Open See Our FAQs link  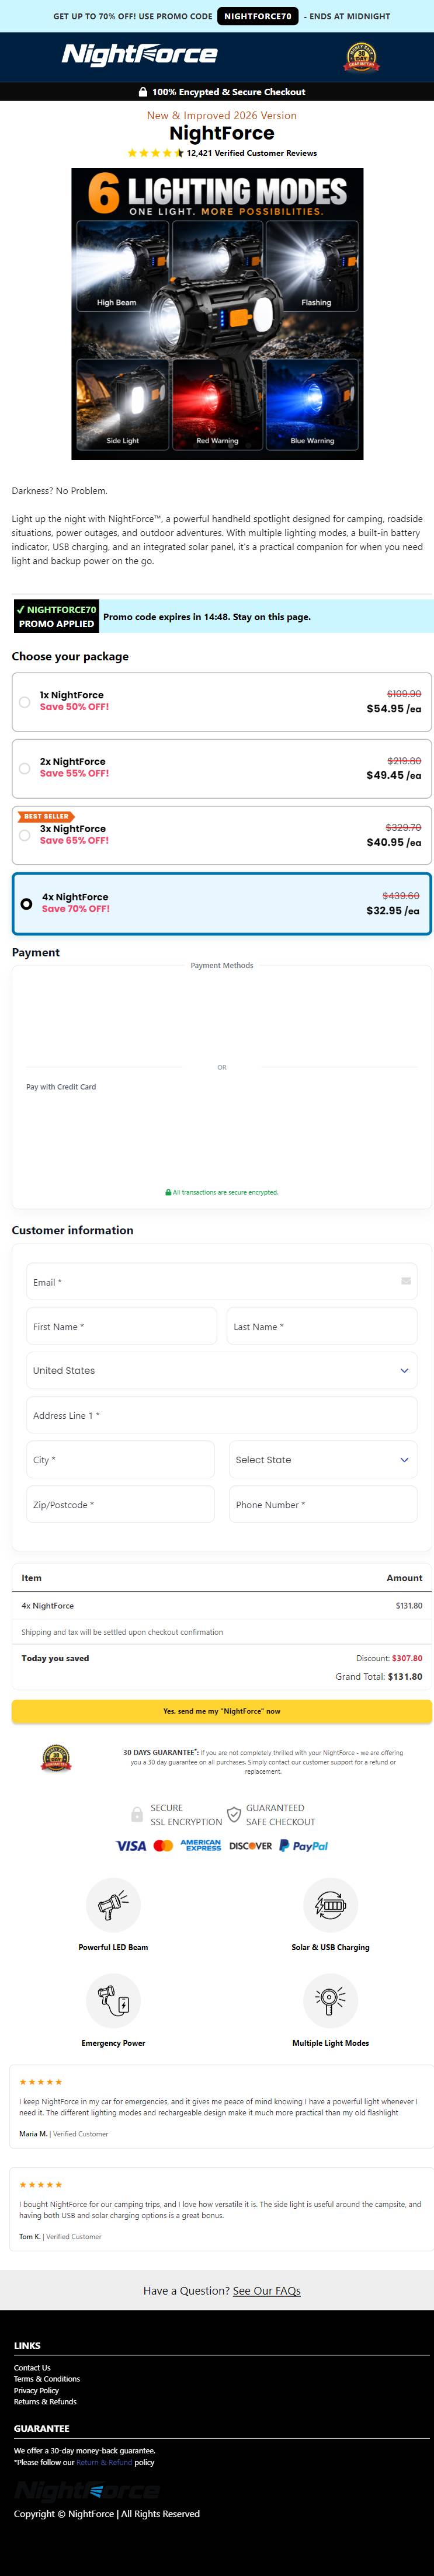coord(267,2291)
